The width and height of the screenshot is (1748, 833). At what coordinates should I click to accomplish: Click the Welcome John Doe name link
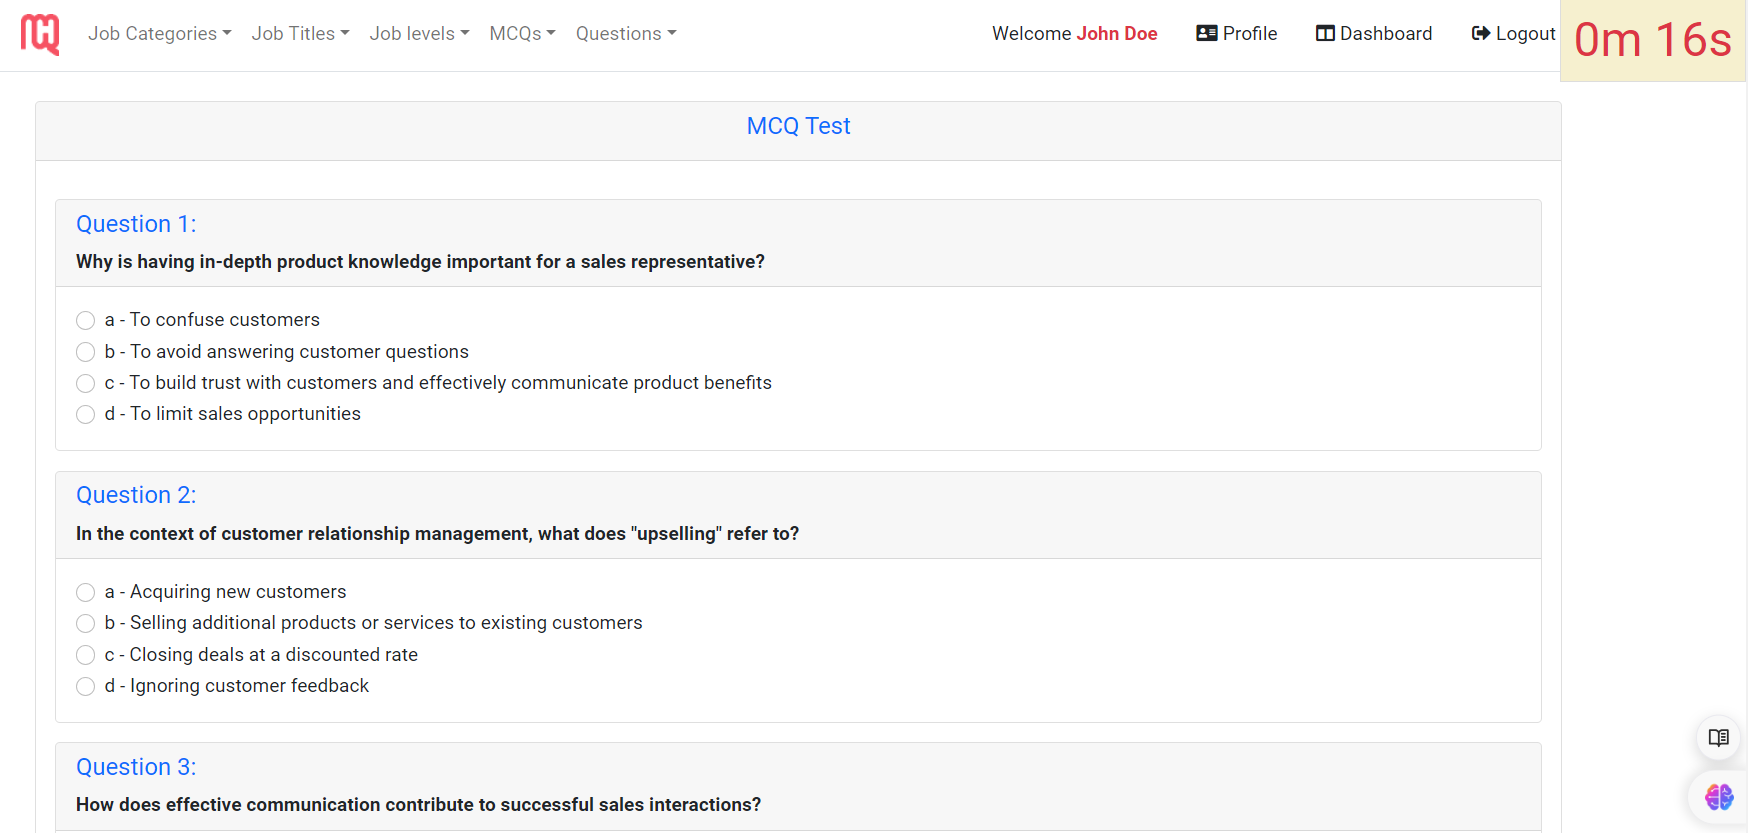(x=1117, y=33)
